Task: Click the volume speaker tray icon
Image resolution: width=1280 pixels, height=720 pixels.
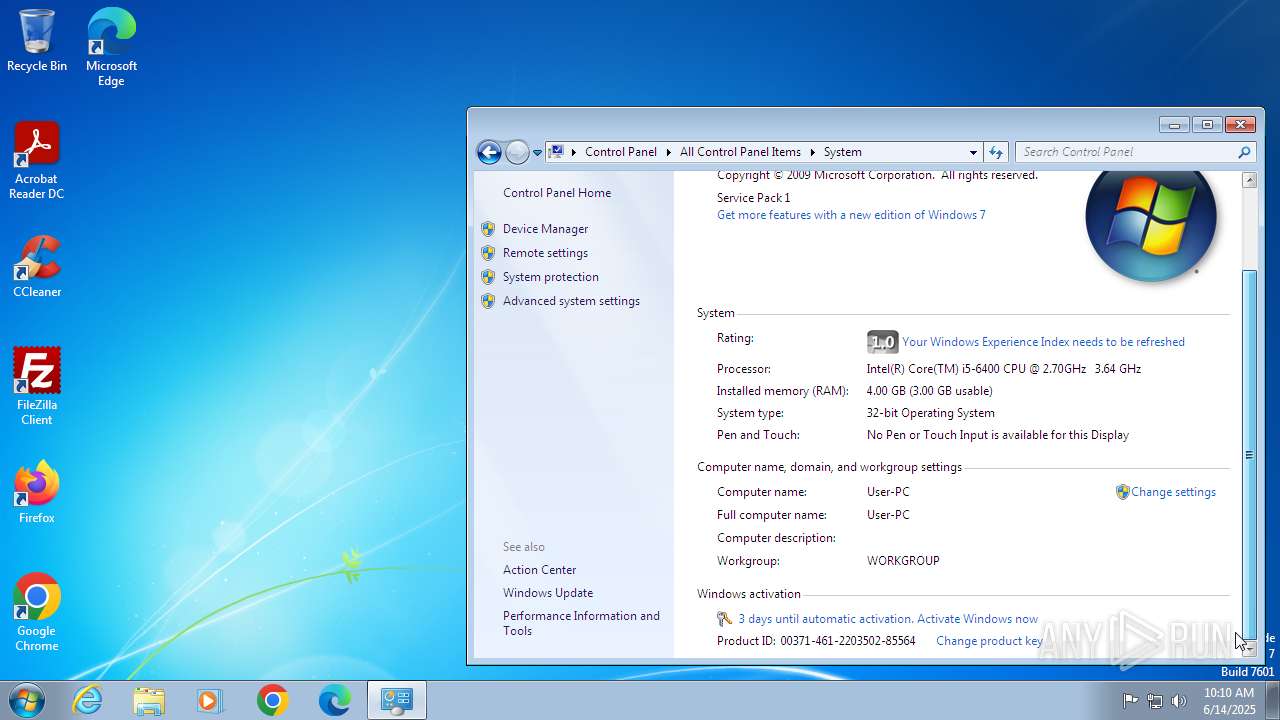Action: [x=1179, y=701]
